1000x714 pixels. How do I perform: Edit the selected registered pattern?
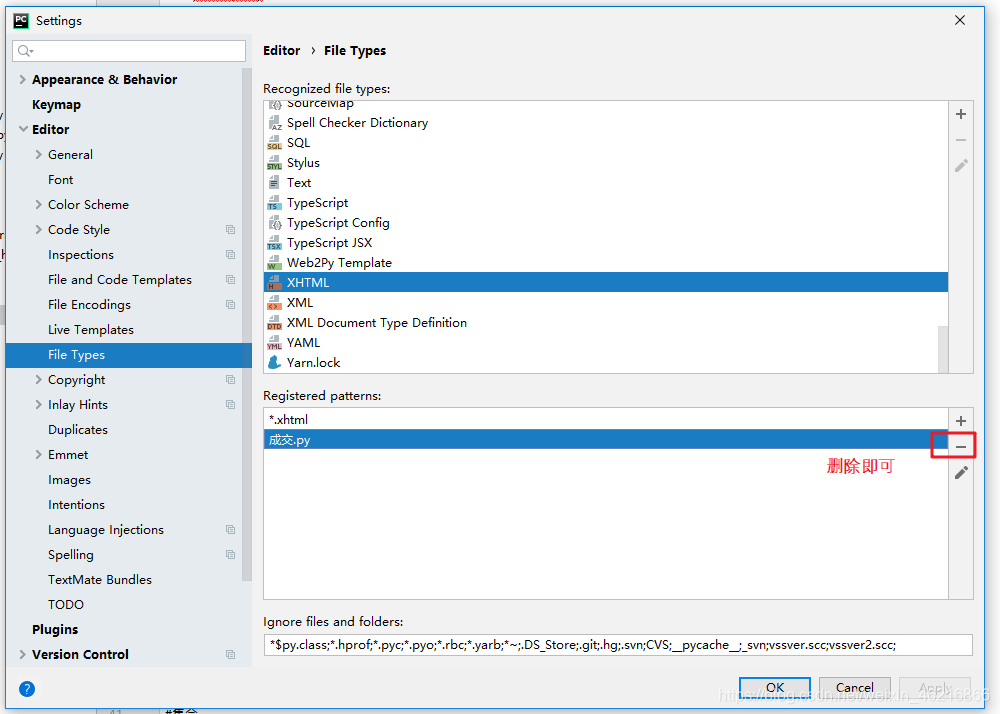pos(960,472)
